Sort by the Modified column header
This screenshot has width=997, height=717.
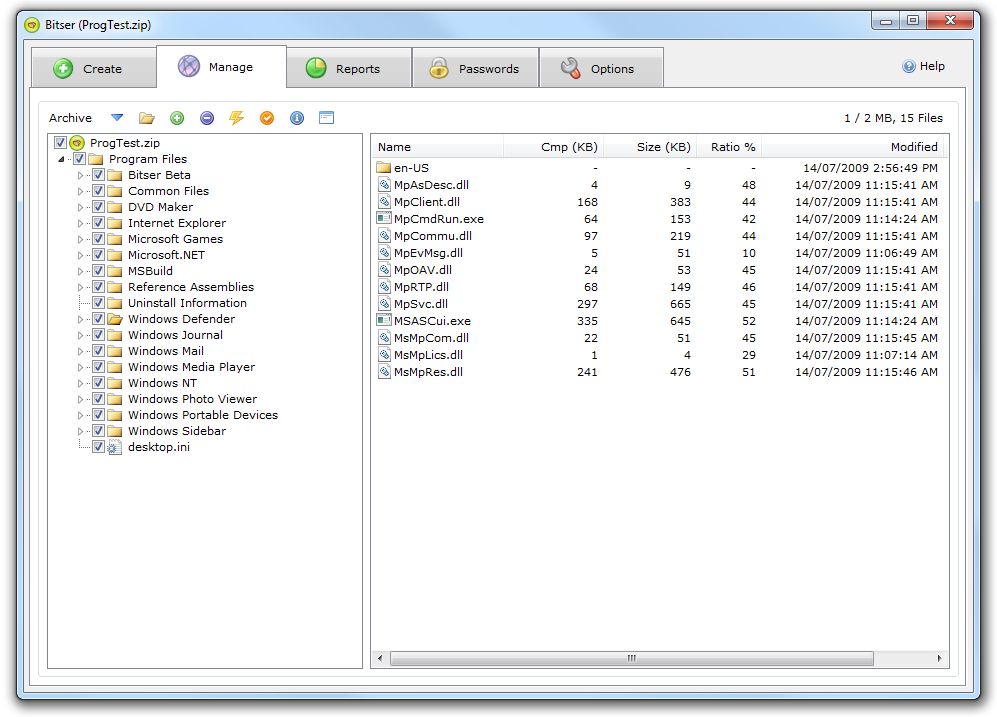(x=852, y=147)
